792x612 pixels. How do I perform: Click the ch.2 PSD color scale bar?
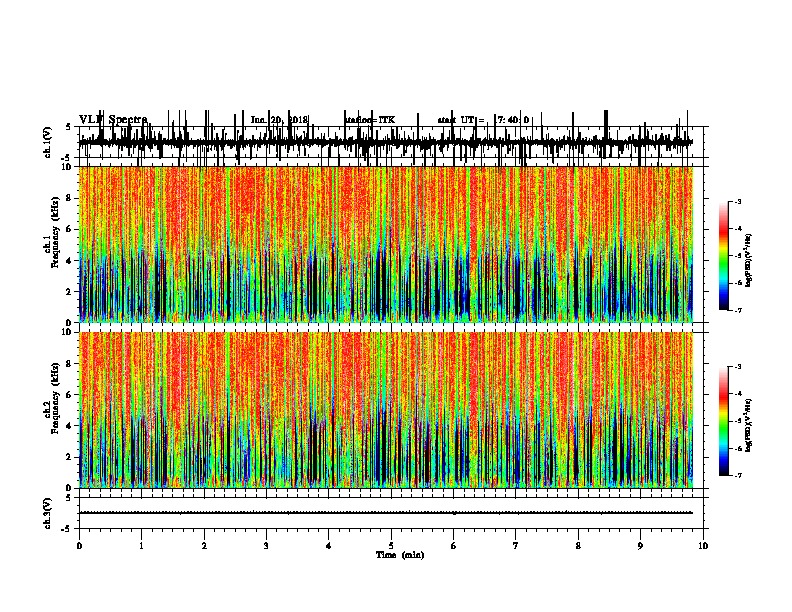coord(723,421)
